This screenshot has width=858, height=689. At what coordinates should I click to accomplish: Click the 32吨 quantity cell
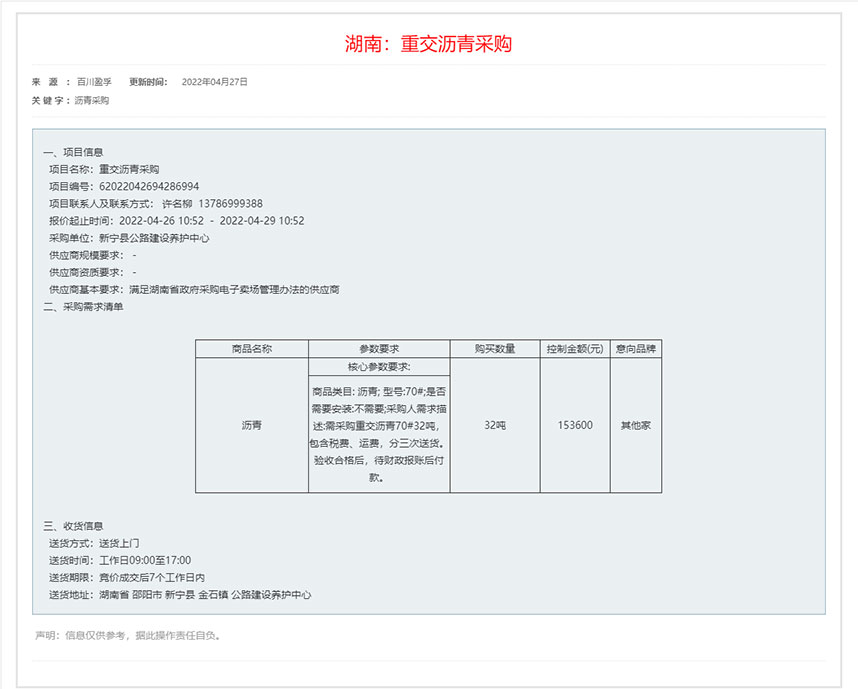tap(494, 425)
